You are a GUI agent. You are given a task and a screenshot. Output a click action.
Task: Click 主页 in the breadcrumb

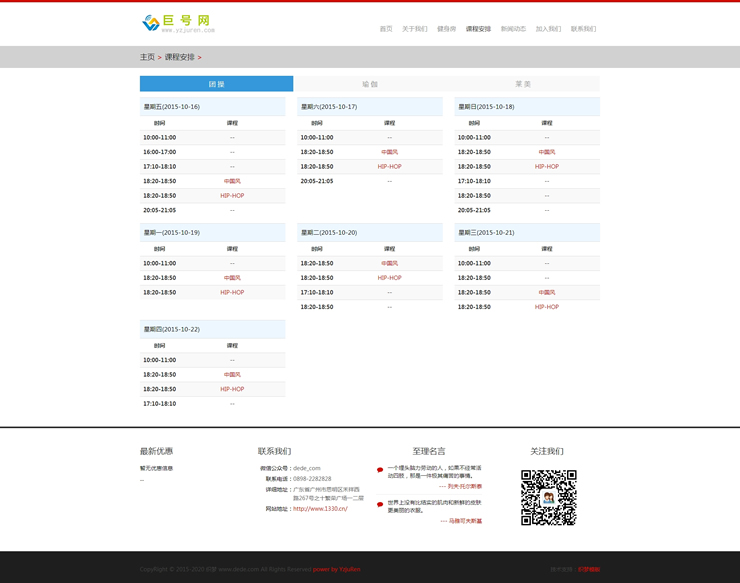coord(147,57)
